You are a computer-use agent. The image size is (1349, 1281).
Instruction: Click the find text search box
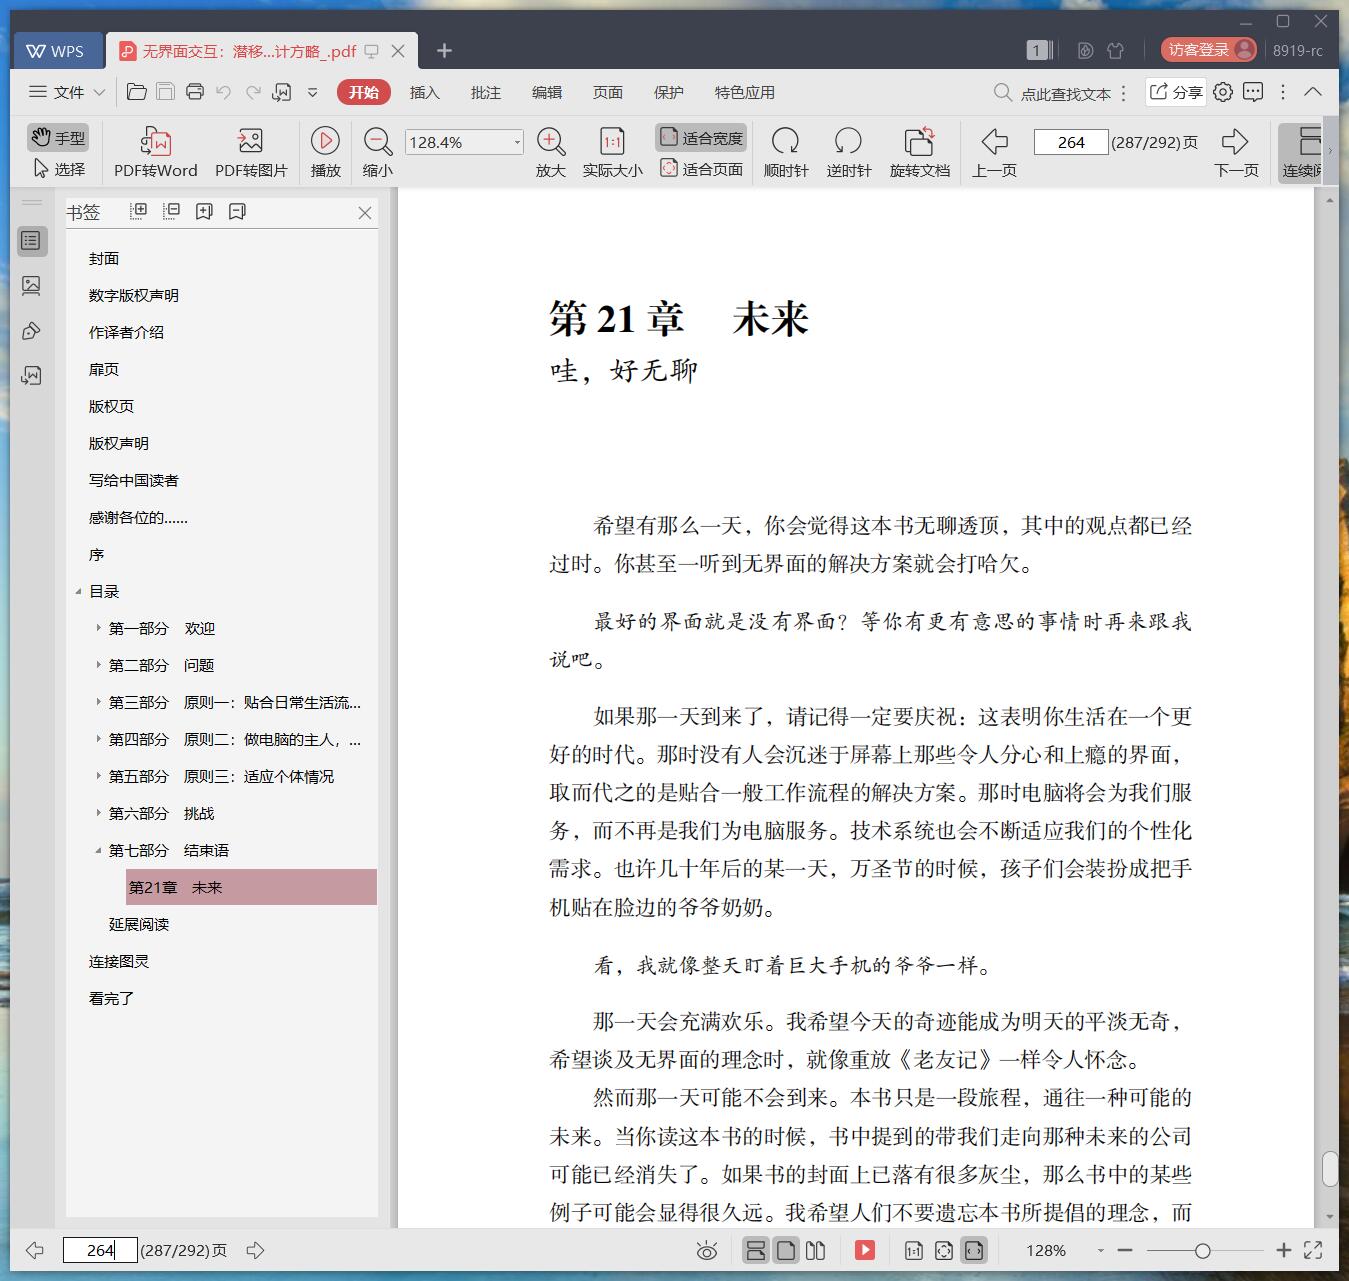[1053, 93]
